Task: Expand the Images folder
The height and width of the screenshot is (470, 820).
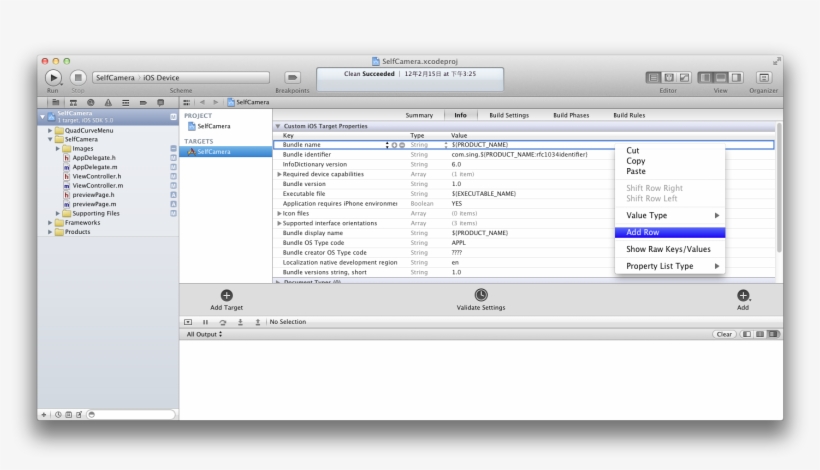Action: click(x=58, y=149)
